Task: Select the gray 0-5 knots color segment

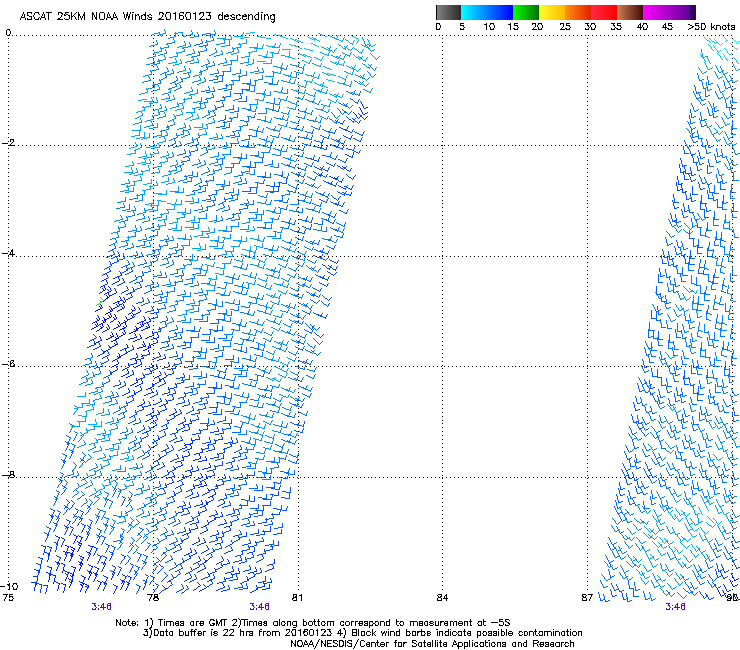Action: pyautogui.click(x=448, y=12)
